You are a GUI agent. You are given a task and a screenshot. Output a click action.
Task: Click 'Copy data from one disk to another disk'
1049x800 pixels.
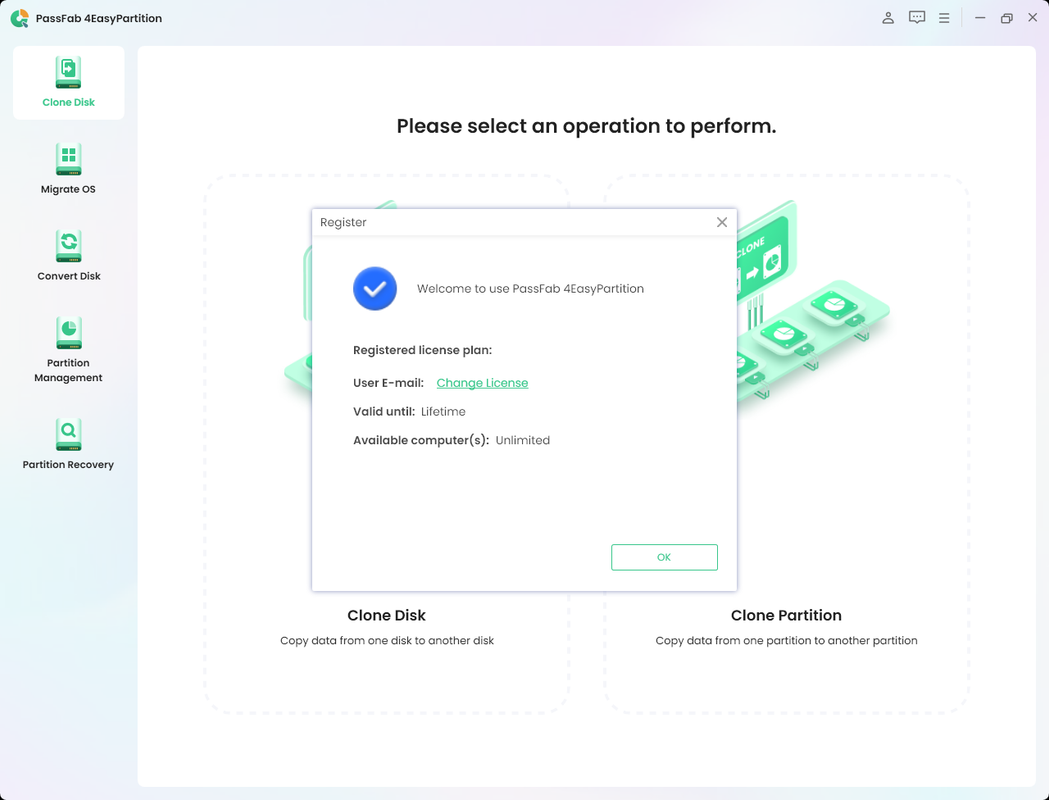pyautogui.click(x=387, y=641)
